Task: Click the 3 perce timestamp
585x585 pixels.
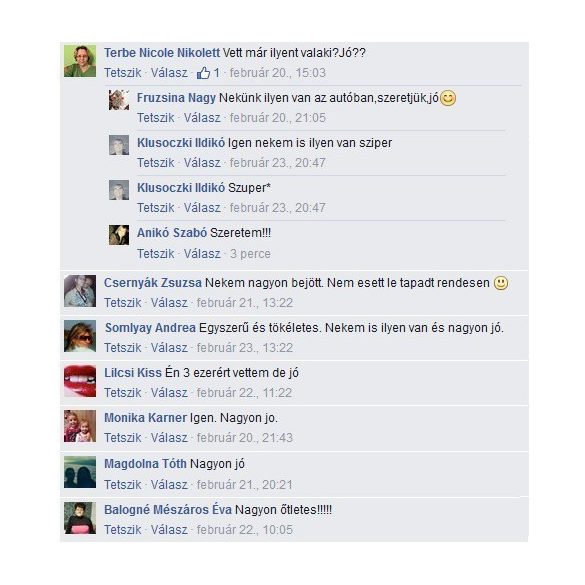Action: click(x=250, y=254)
